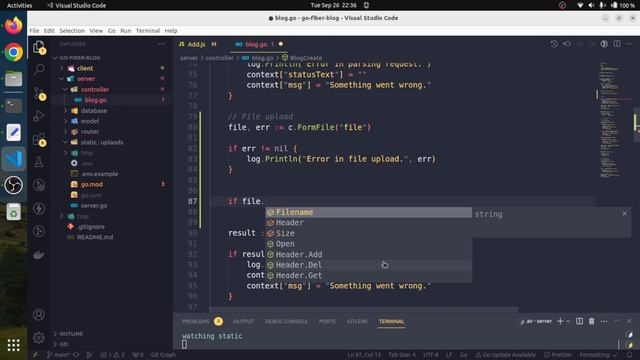Image resolution: width=640 pixels, height=360 pixels.
Task: Select Filename autocomplete suggestion
Action: [x=369, y=212]
